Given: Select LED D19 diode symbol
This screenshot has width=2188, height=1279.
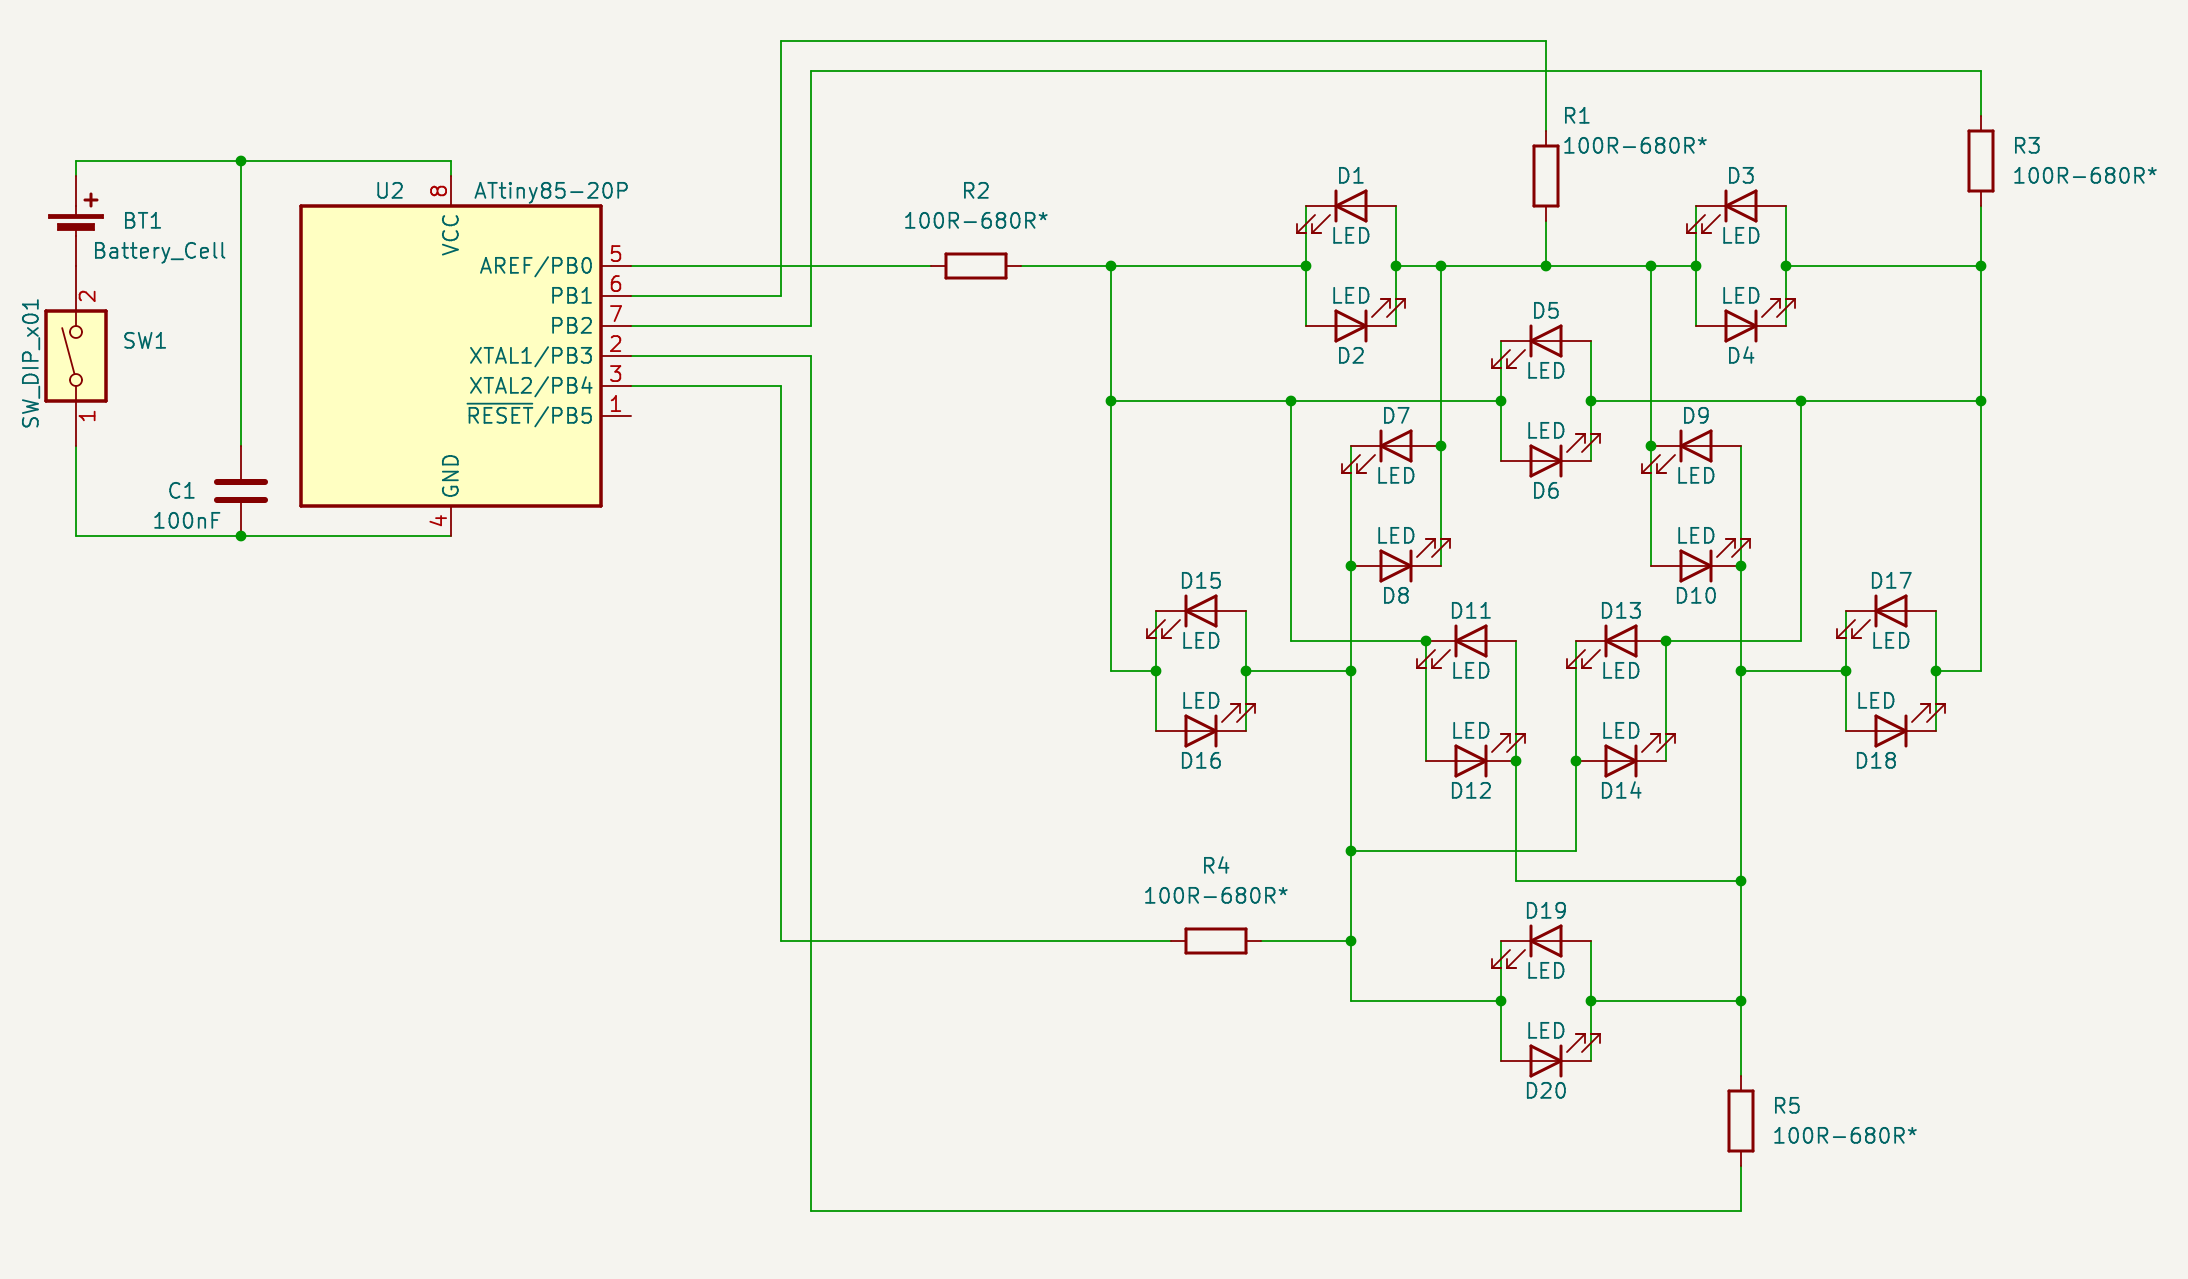Looking at the screenshot, I should pyautogui.click(x=1546, y=941).
